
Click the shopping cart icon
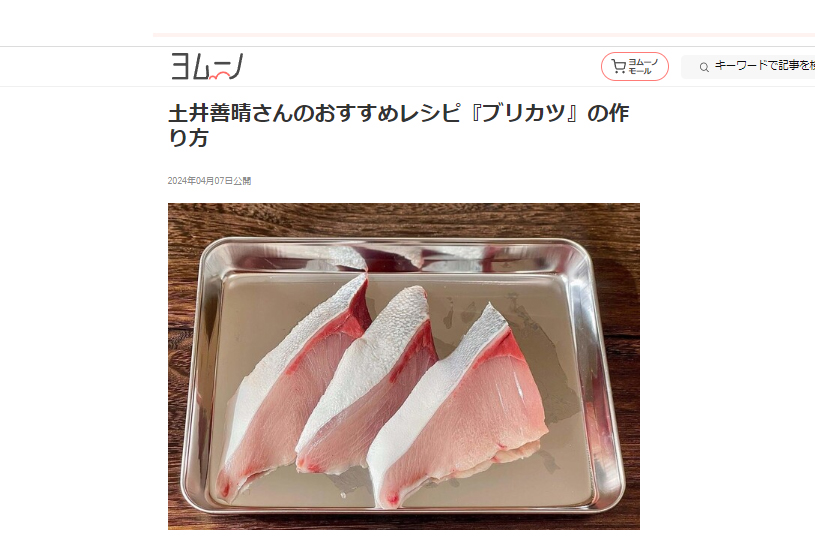click(618, 67)
